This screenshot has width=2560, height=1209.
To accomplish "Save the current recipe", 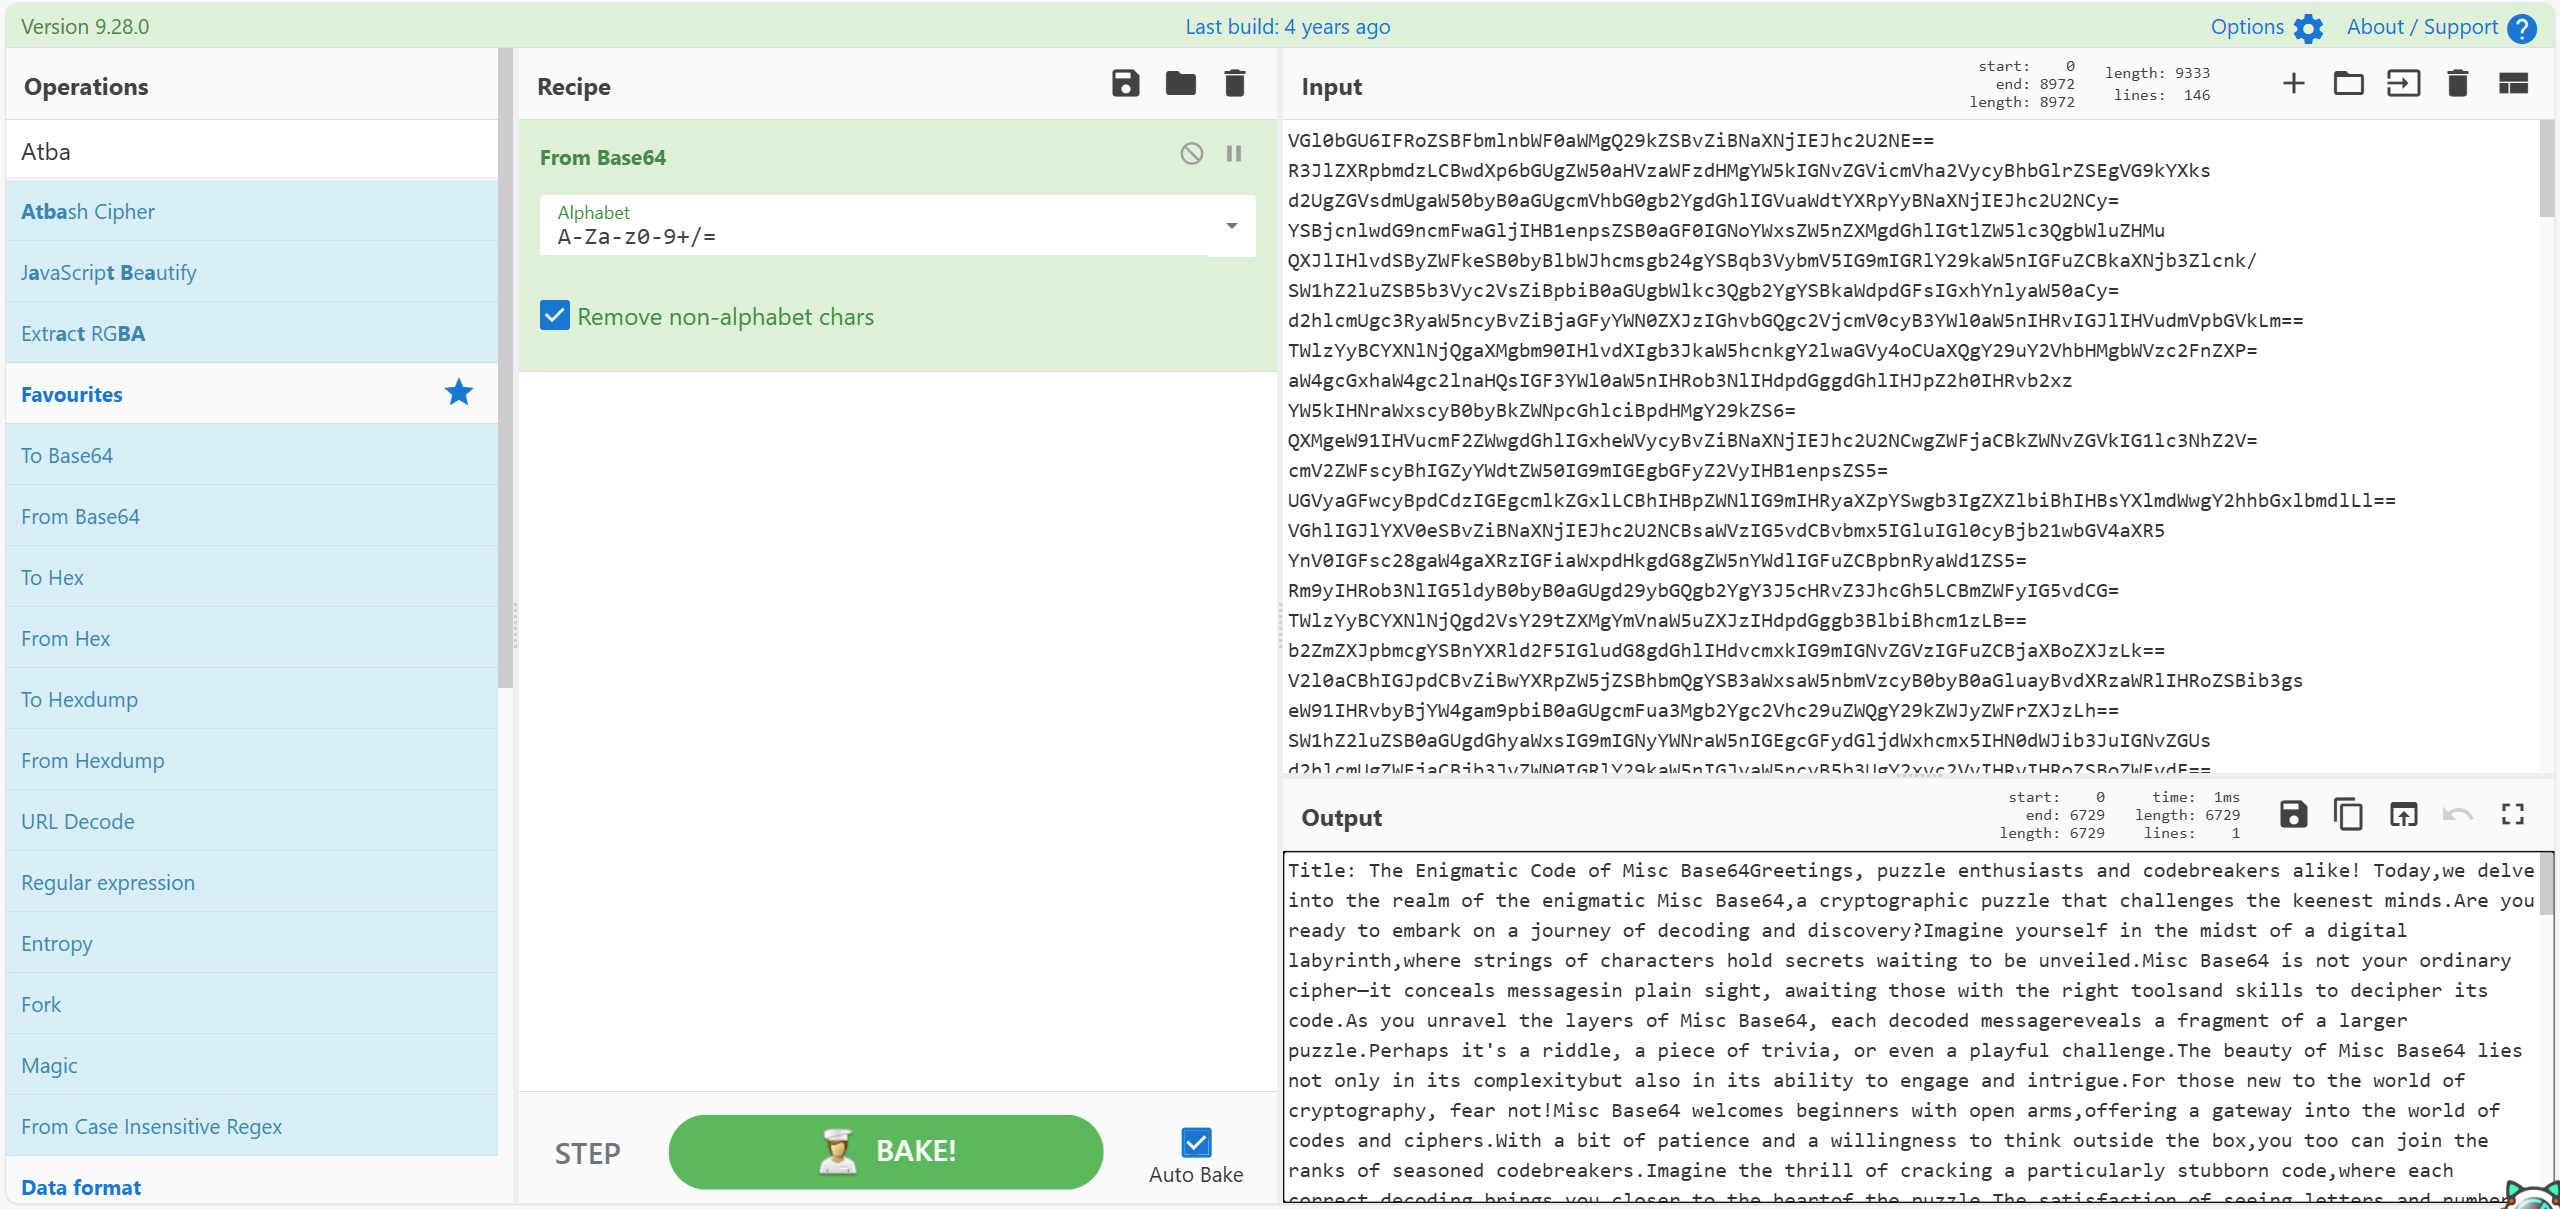I will 1125,84.
